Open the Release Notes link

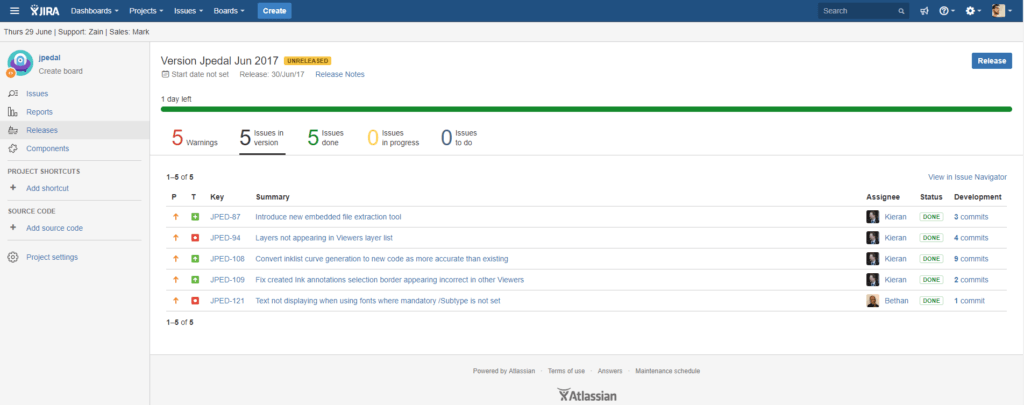coord(340,74)
